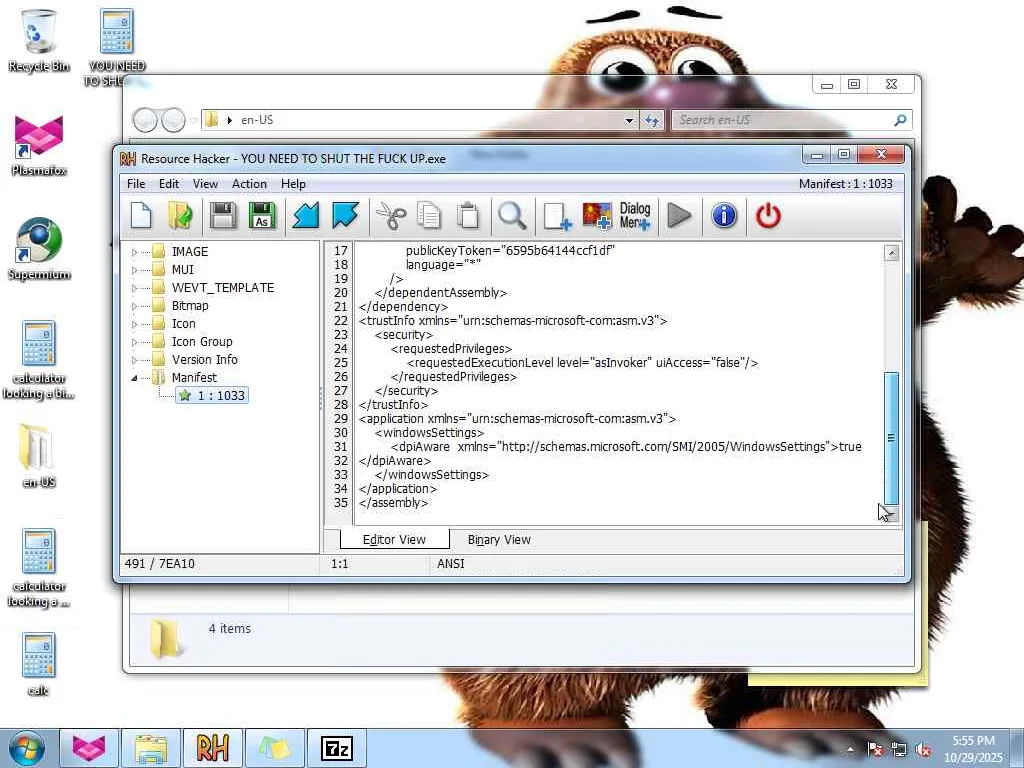Click Explorer's Forward navigation button

click(x=173, y=120)
